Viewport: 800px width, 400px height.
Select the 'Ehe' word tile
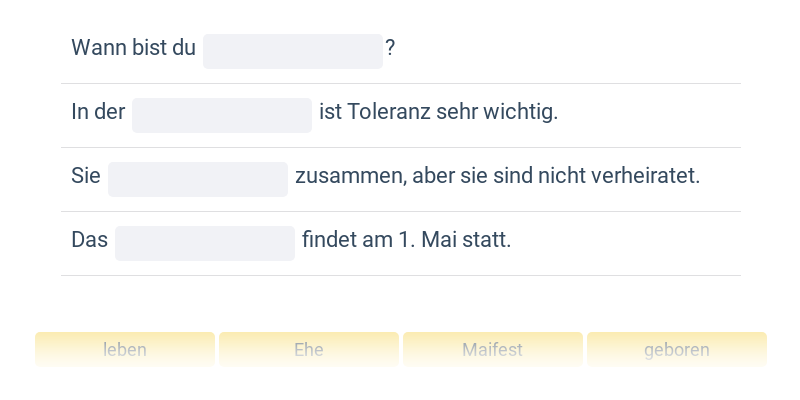309,350
